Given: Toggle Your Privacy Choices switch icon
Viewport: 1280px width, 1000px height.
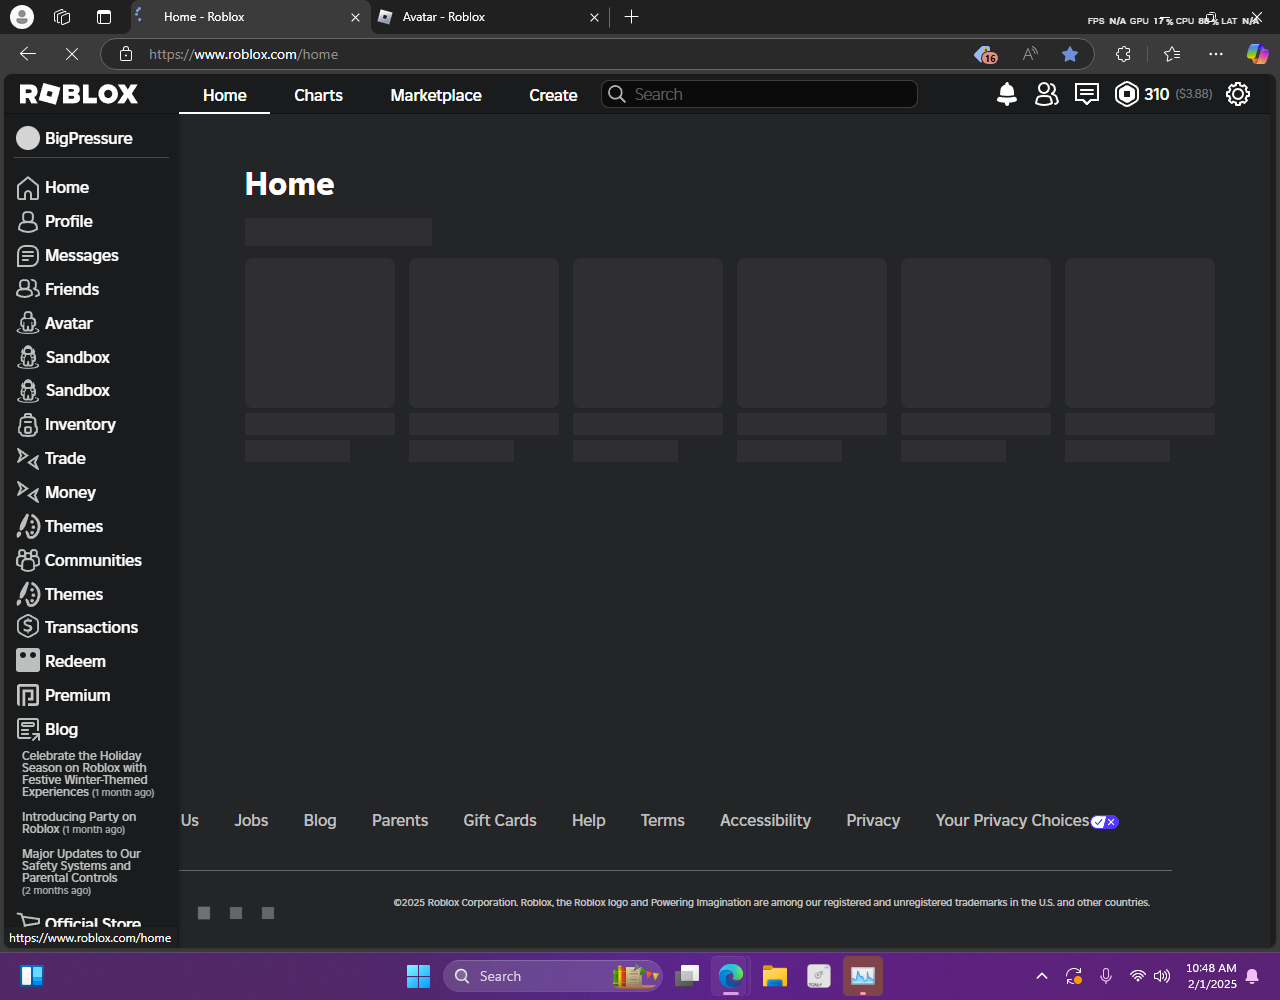Looking at the screenshot, I should pos(1104,821).
